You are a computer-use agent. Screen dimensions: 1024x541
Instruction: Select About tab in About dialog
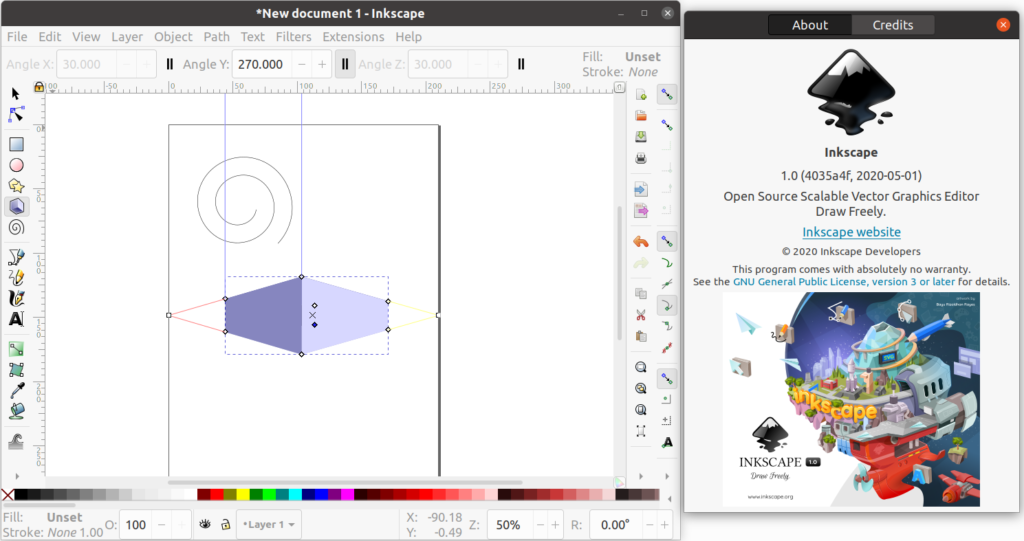810,25
